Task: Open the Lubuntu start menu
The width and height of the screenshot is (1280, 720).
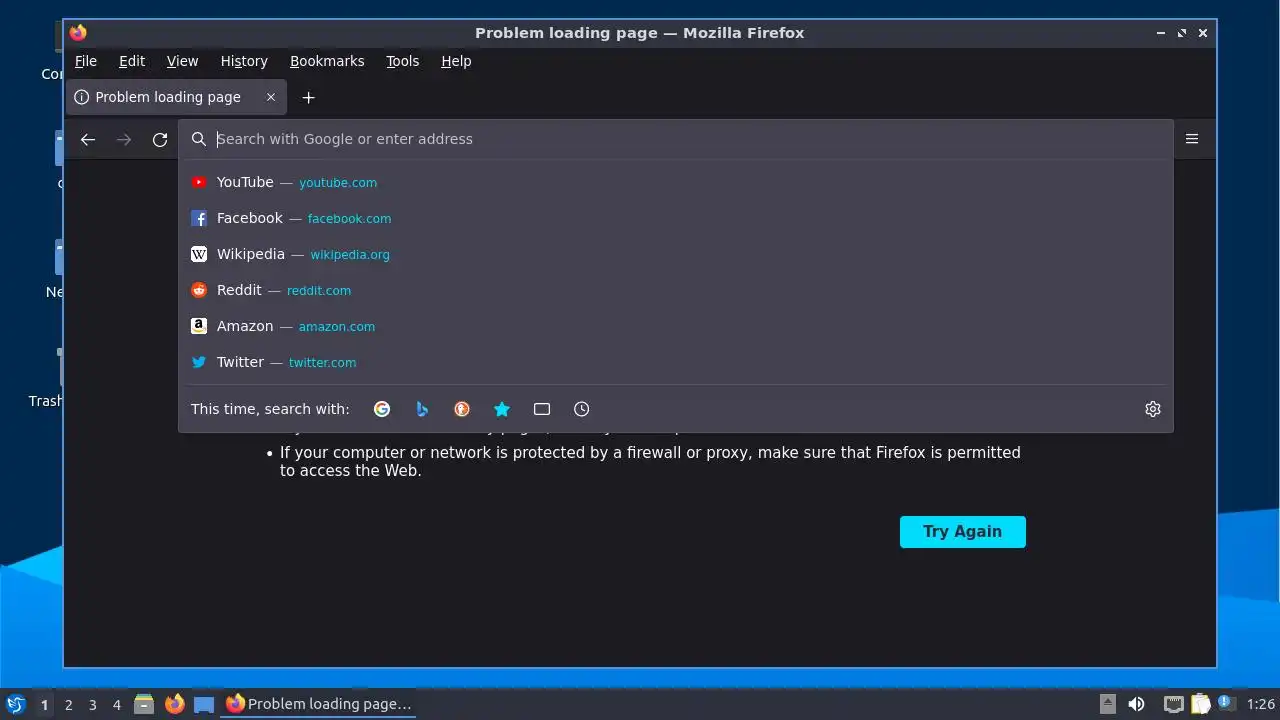Action: tap(15, 704)
